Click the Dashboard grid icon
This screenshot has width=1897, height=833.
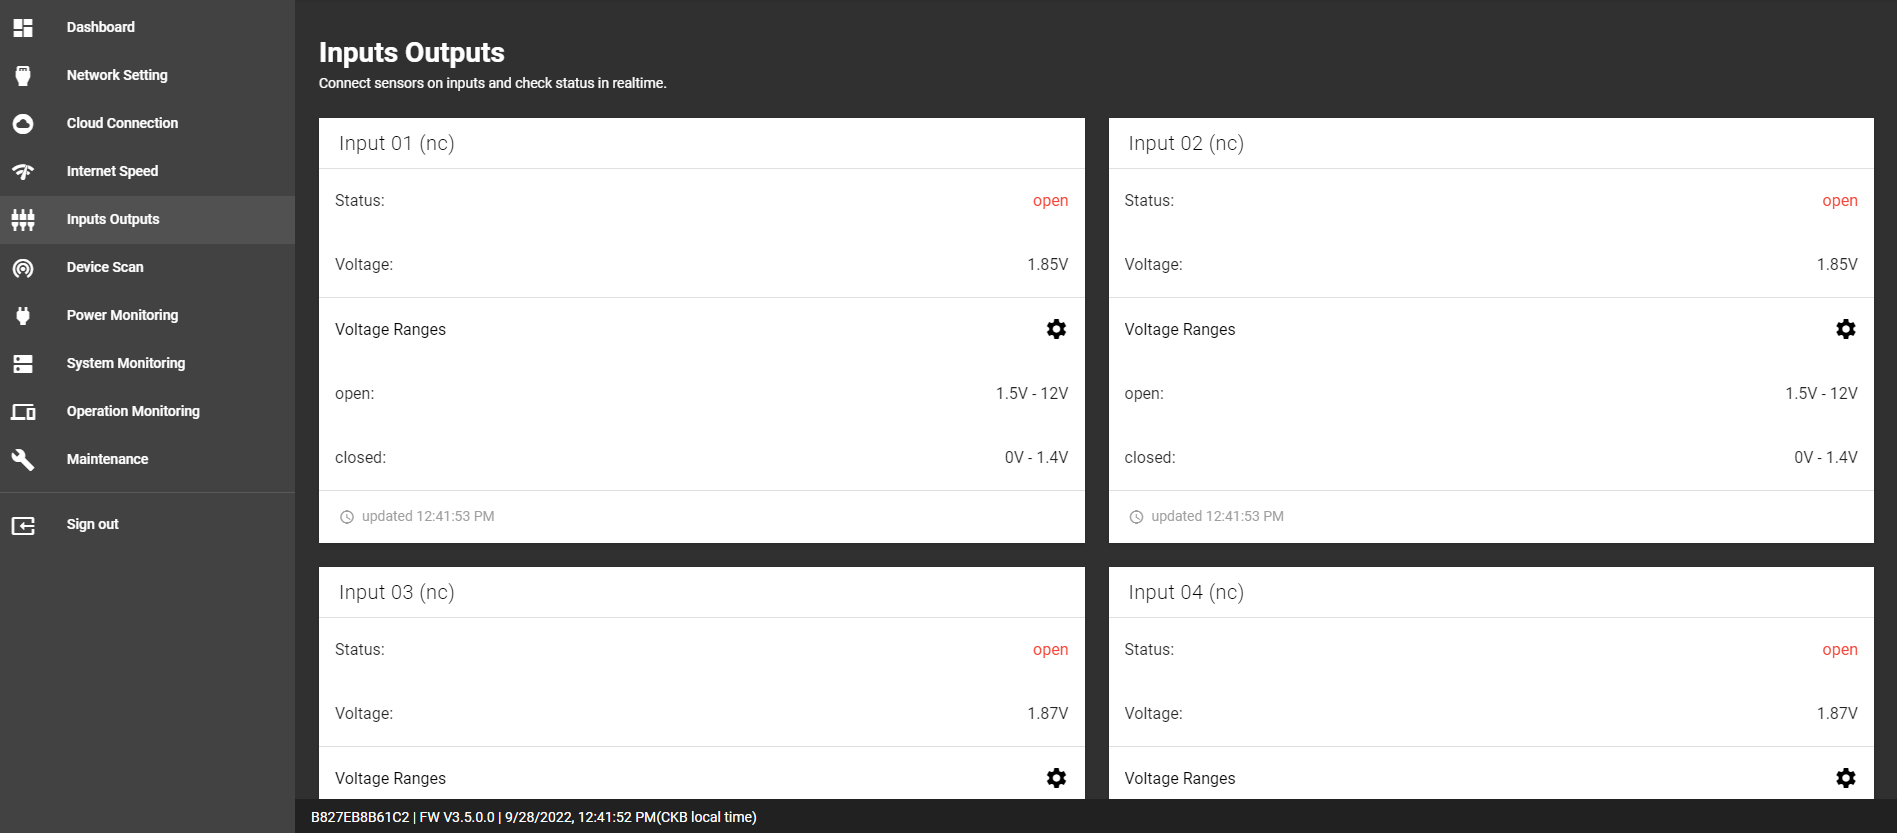(23, 27)
